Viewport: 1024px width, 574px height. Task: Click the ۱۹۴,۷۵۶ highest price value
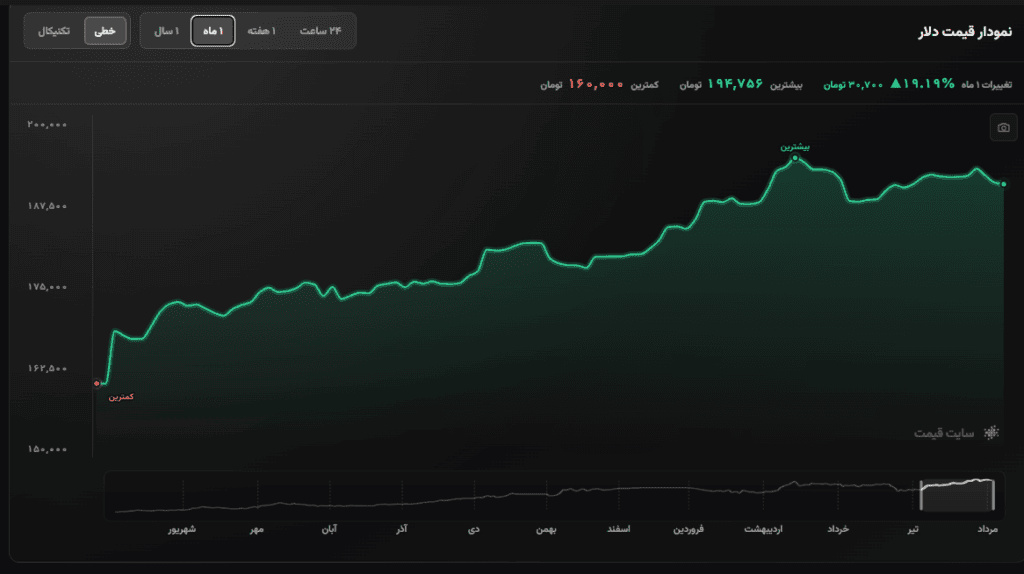(x=735, y=84)
